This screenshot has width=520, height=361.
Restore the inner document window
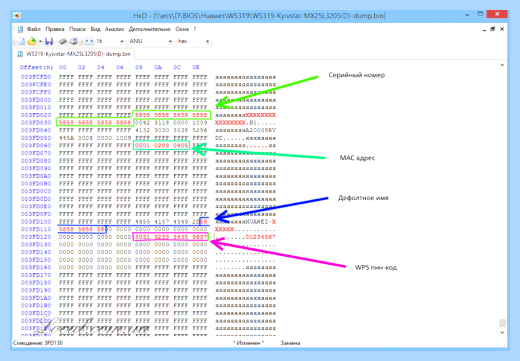click(493, 29)
